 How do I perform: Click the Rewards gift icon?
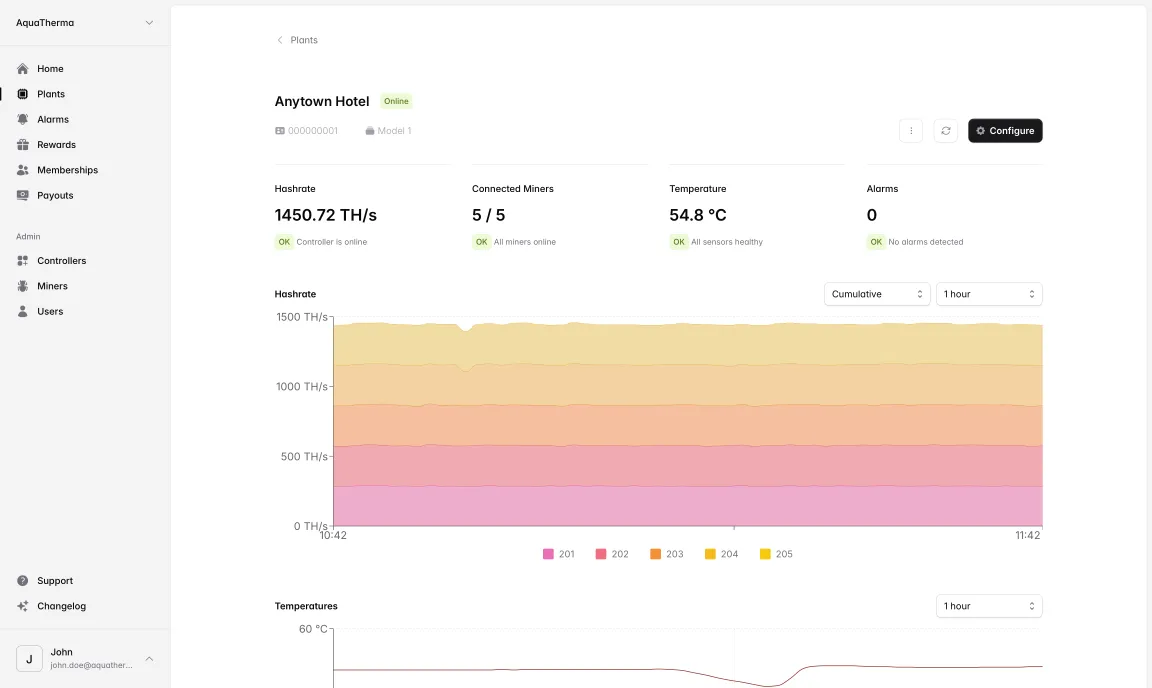[21, 144]
